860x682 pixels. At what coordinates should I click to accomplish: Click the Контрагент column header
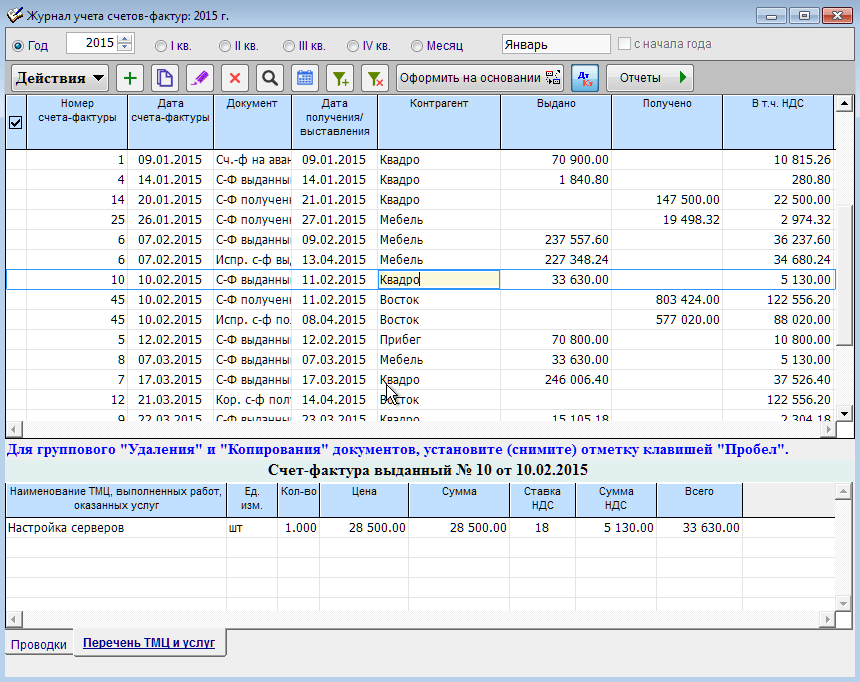click(439, 122)
